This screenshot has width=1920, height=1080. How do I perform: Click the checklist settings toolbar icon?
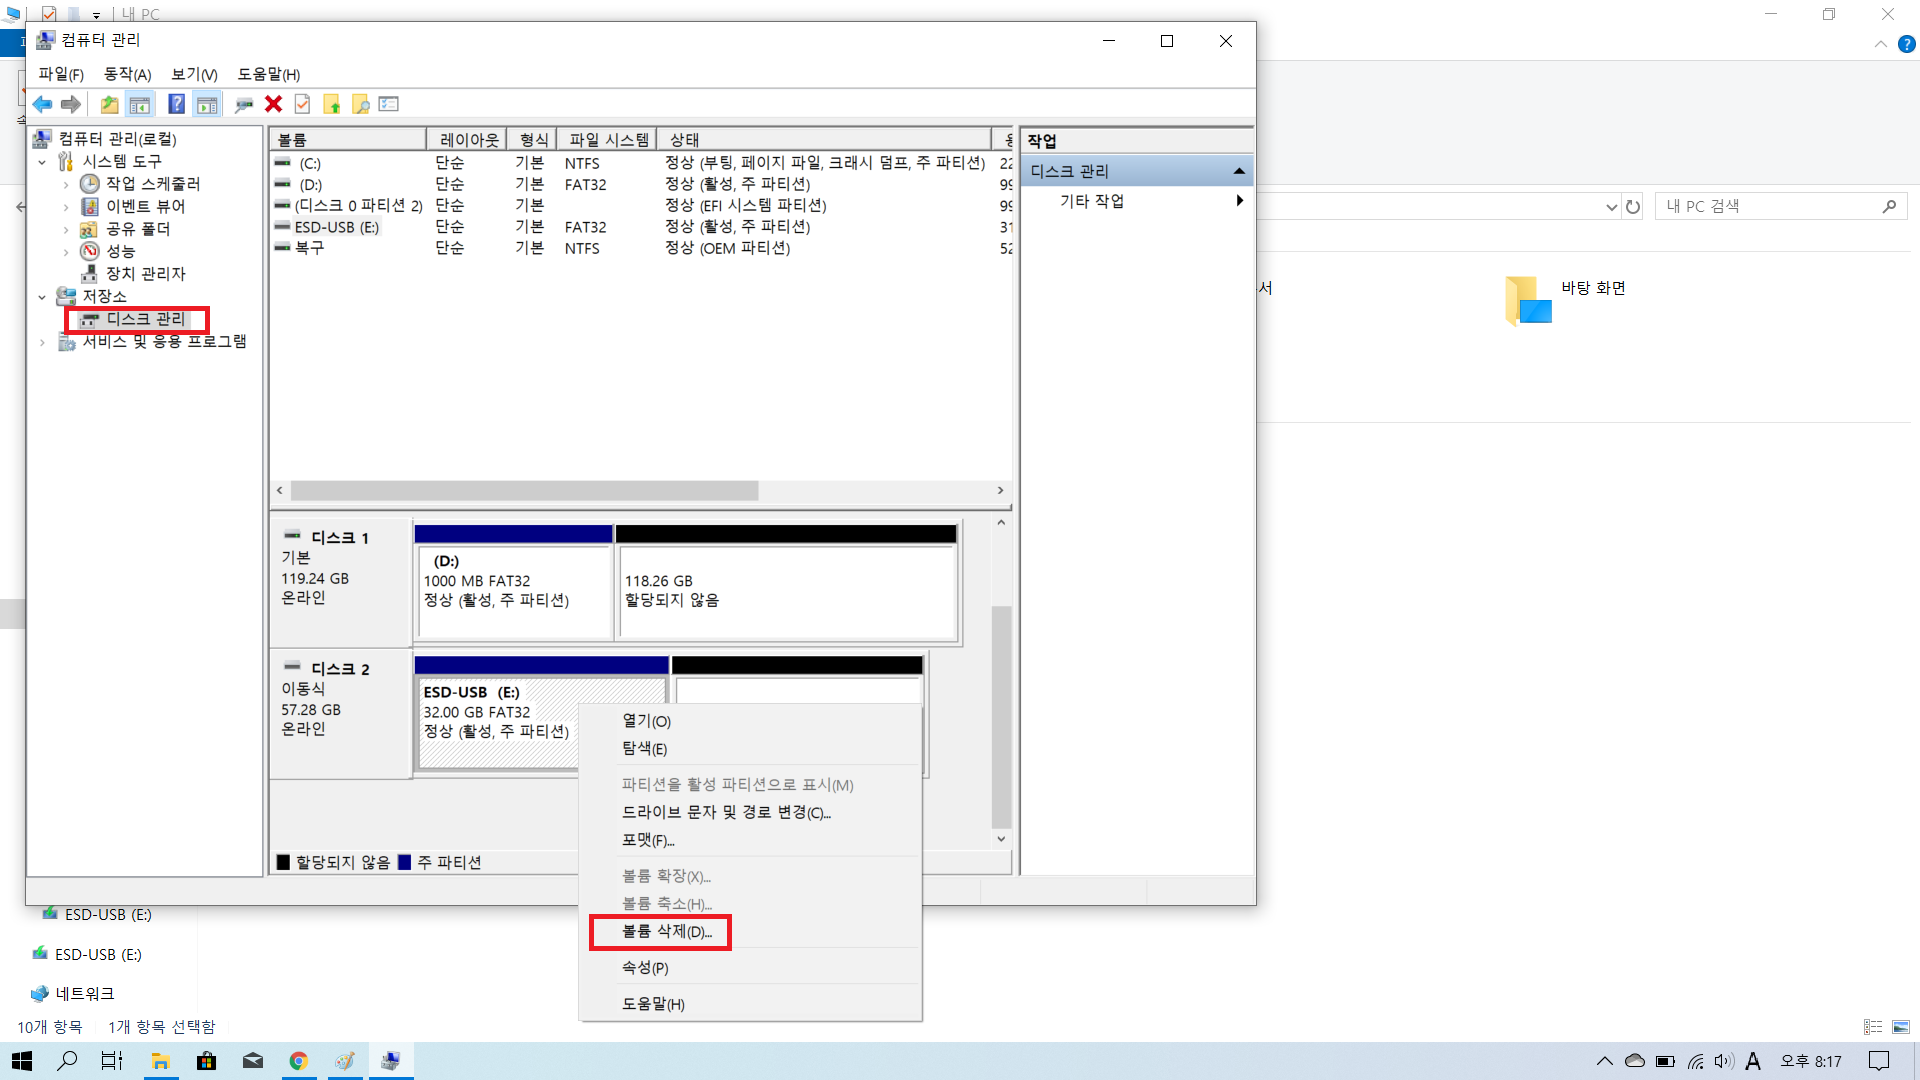point(389,104)
